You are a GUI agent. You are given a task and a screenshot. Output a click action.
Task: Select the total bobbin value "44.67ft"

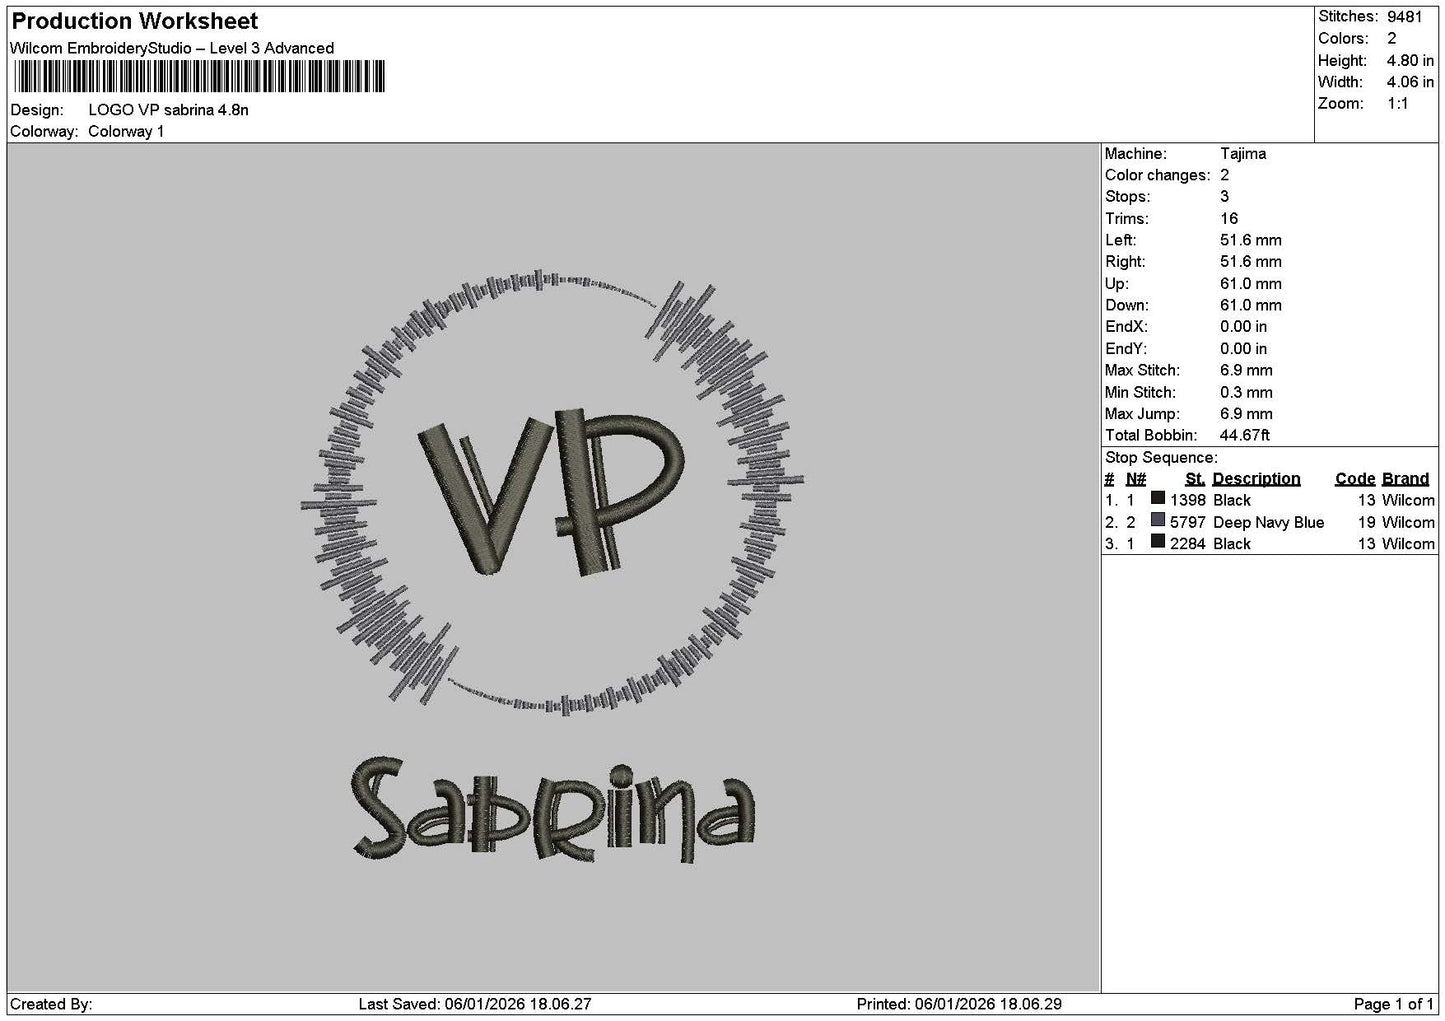pyautogui.click(x=1245, y=436)
